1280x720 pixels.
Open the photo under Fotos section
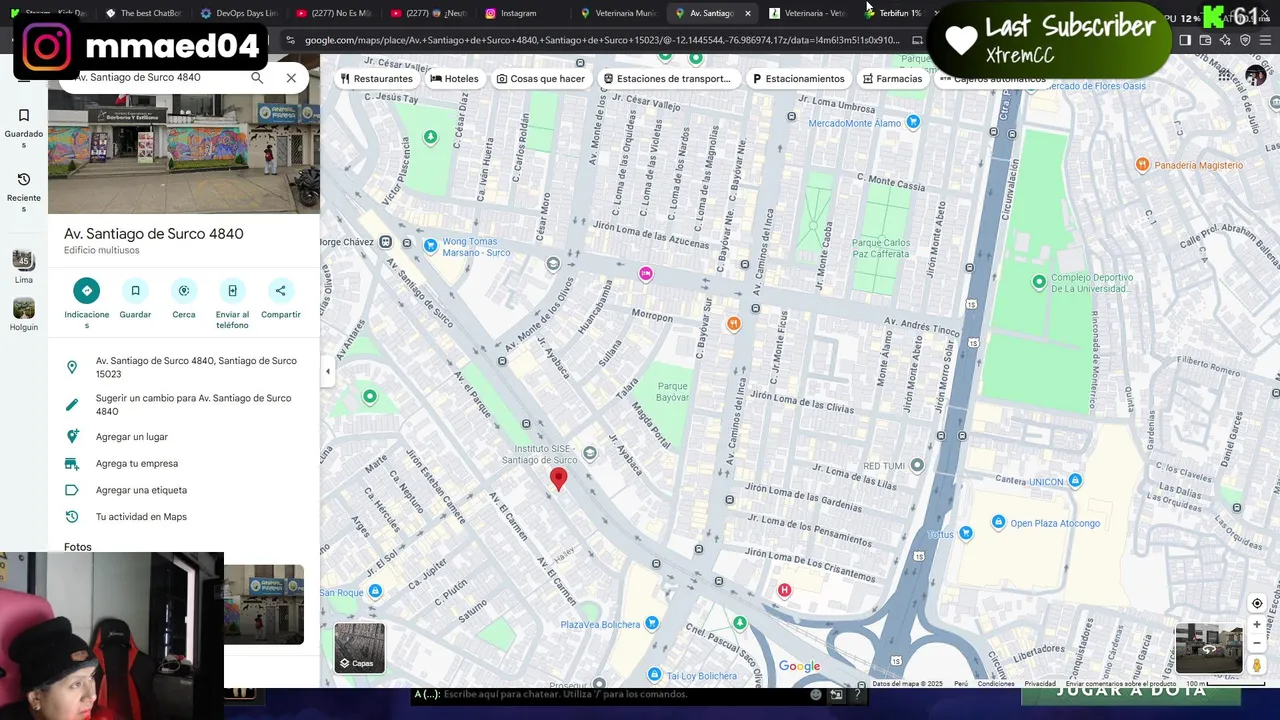click(x=263, y=604)
